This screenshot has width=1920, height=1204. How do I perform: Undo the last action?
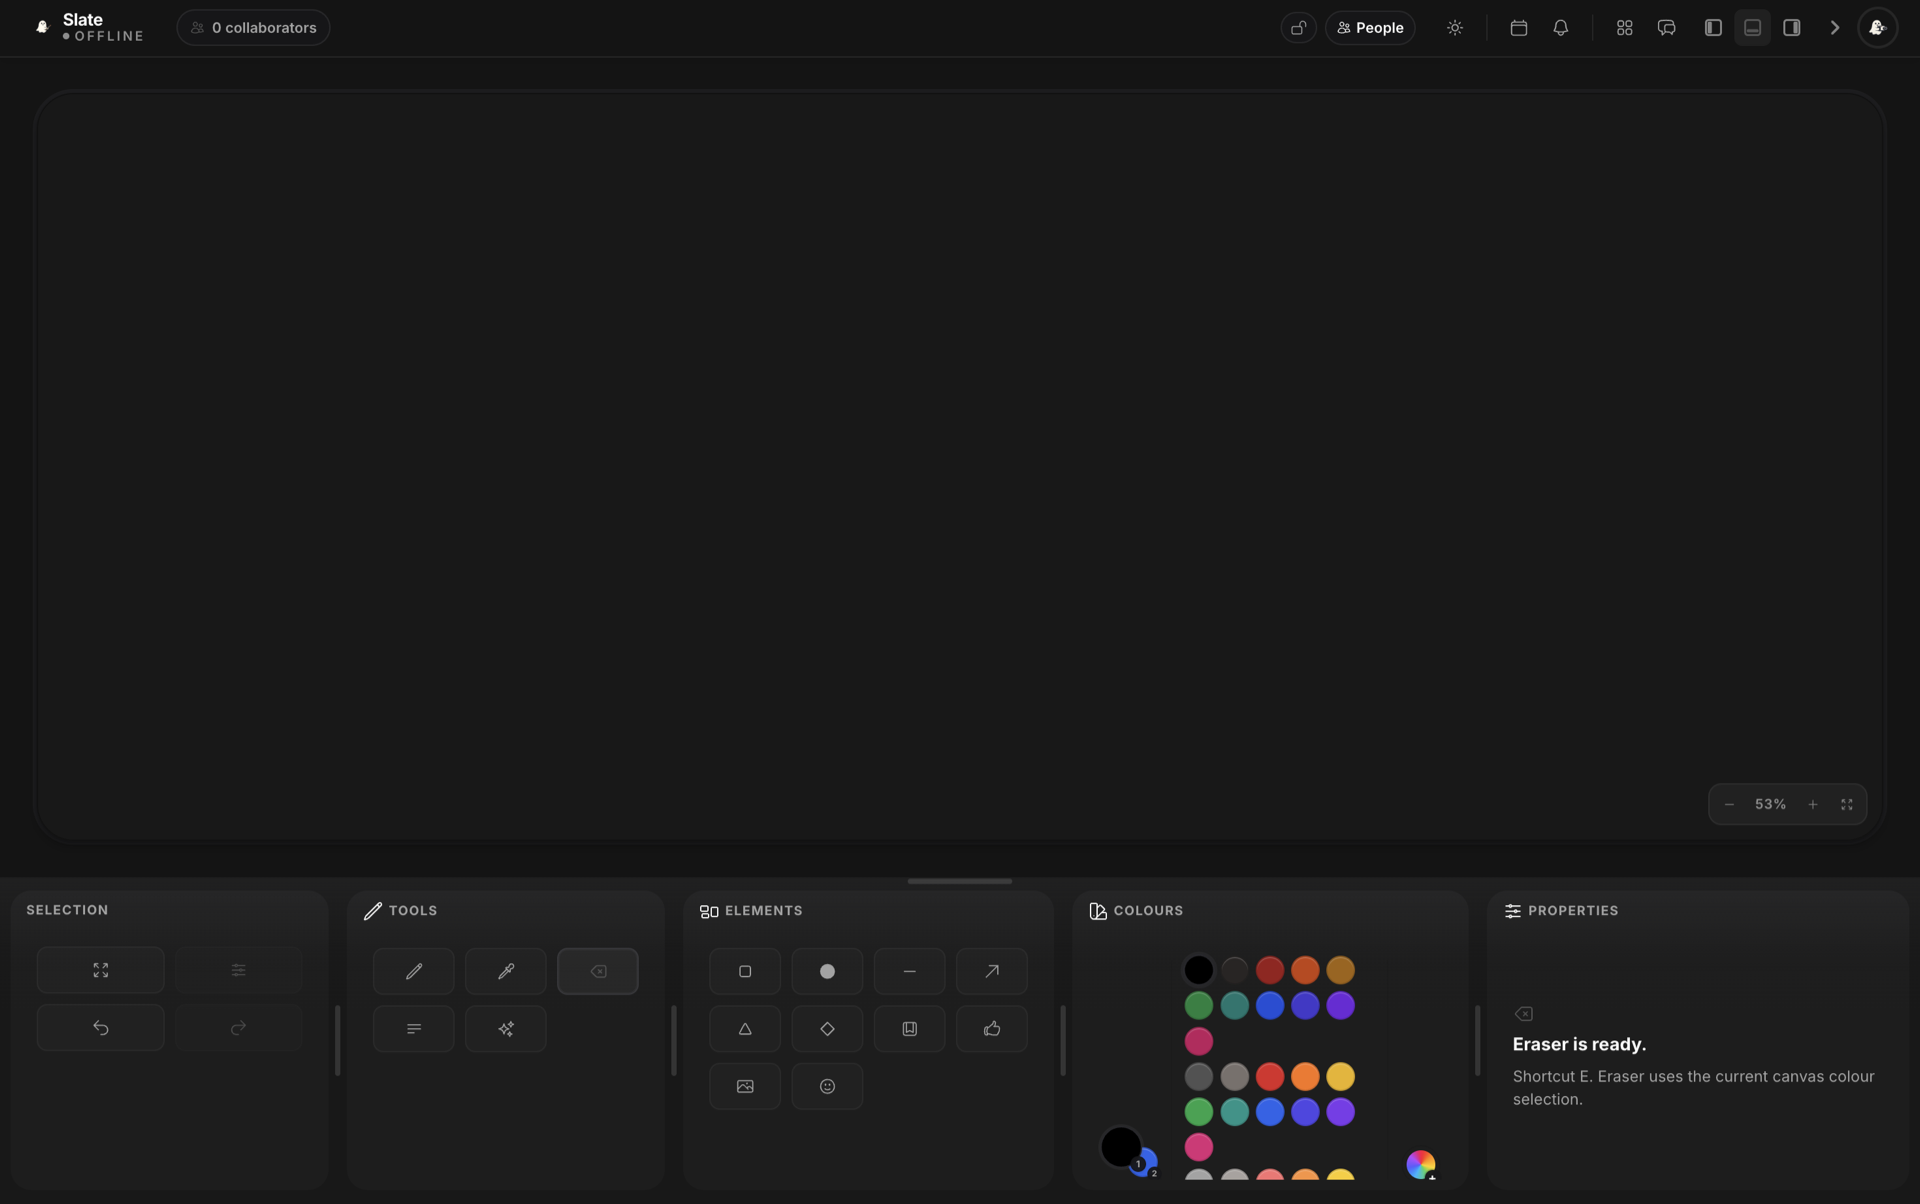pos(100,1028)
